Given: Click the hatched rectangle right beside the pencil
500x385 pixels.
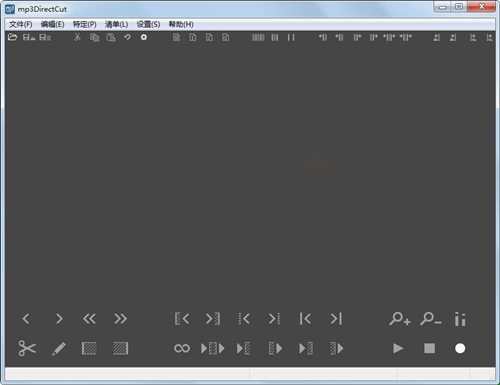Looking at the screenshot, I should click(x=89, y=349).
